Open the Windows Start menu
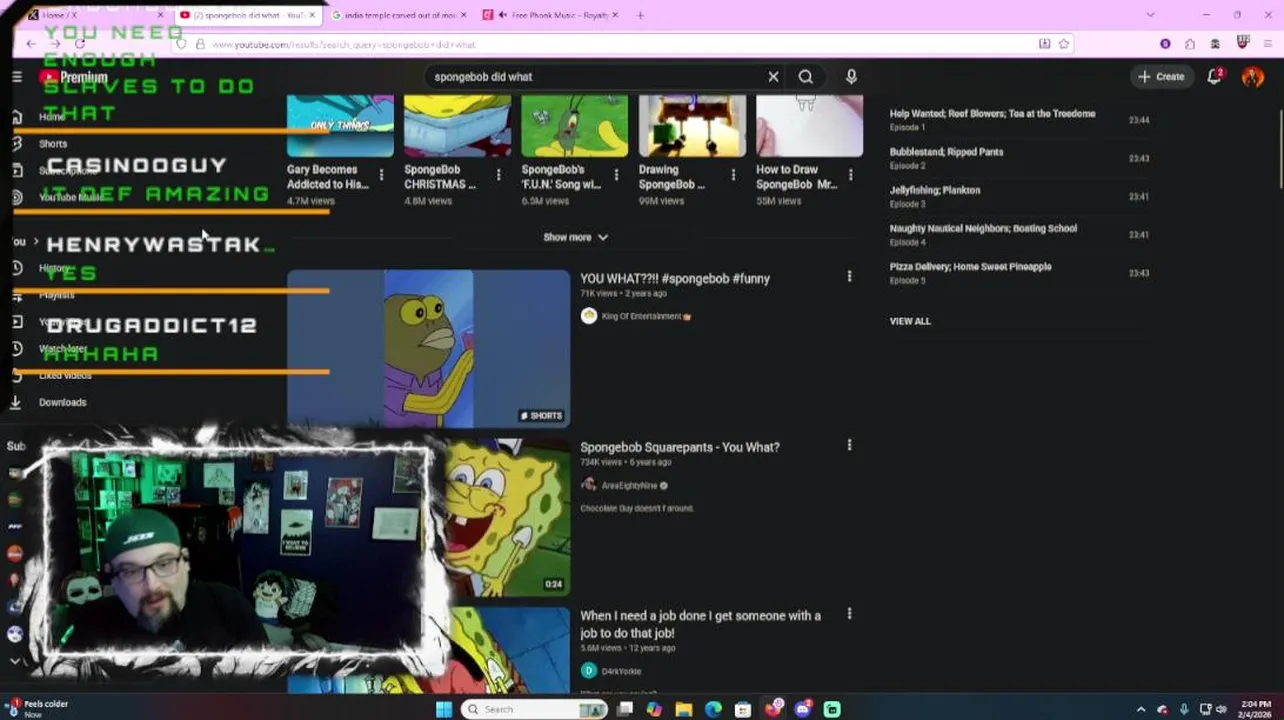Viewport: 1284px width, 720px height. [444, 709]
